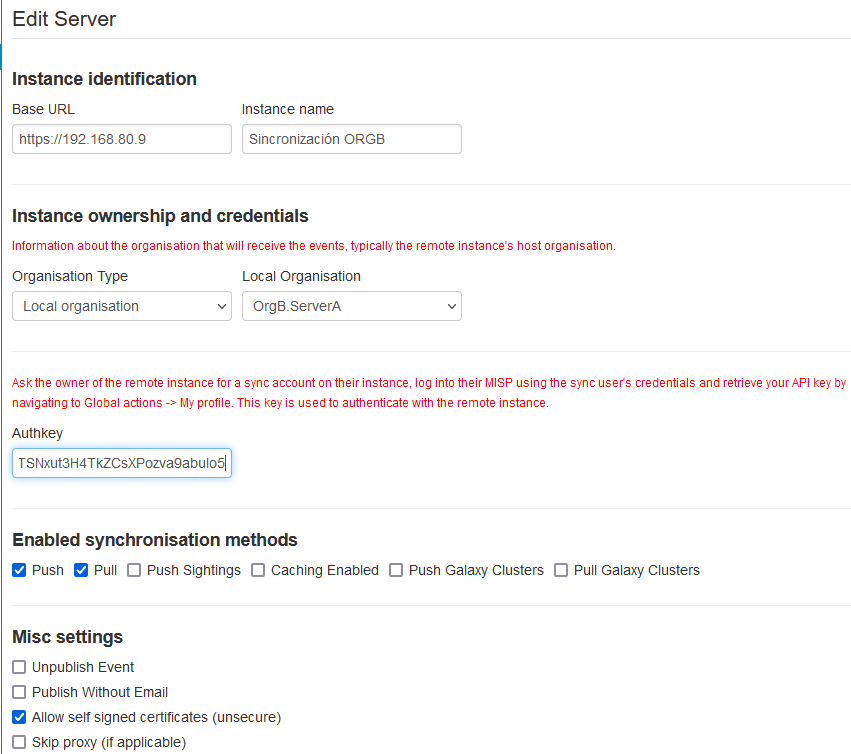Click the Caching Enabled label
Viewport: 851px width, 754px height.
pyautogui.click(x=325, y=570)
